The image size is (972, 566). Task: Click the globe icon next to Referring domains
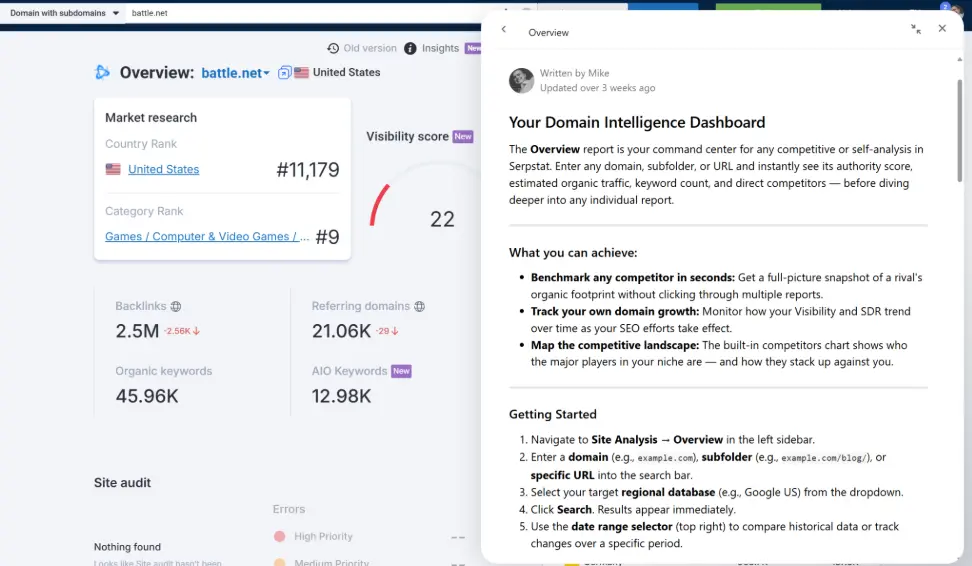click(420, 306)
